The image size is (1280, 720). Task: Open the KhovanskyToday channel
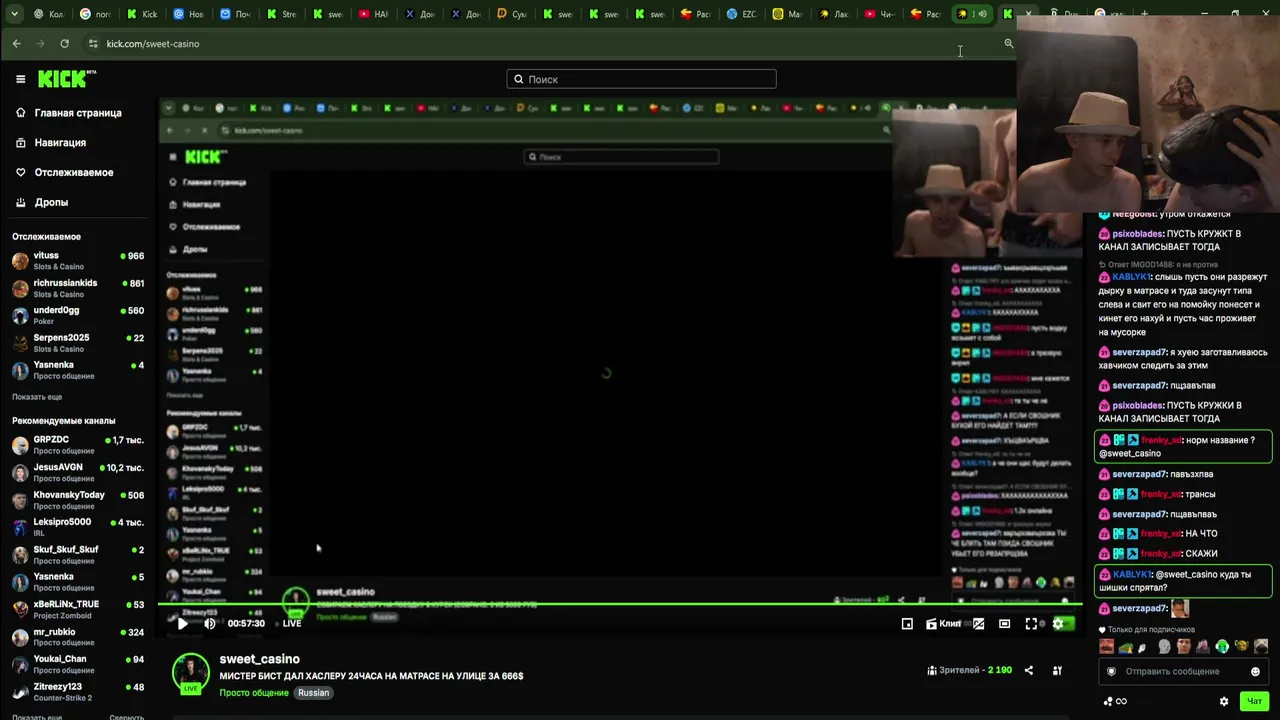click(78, 499)
